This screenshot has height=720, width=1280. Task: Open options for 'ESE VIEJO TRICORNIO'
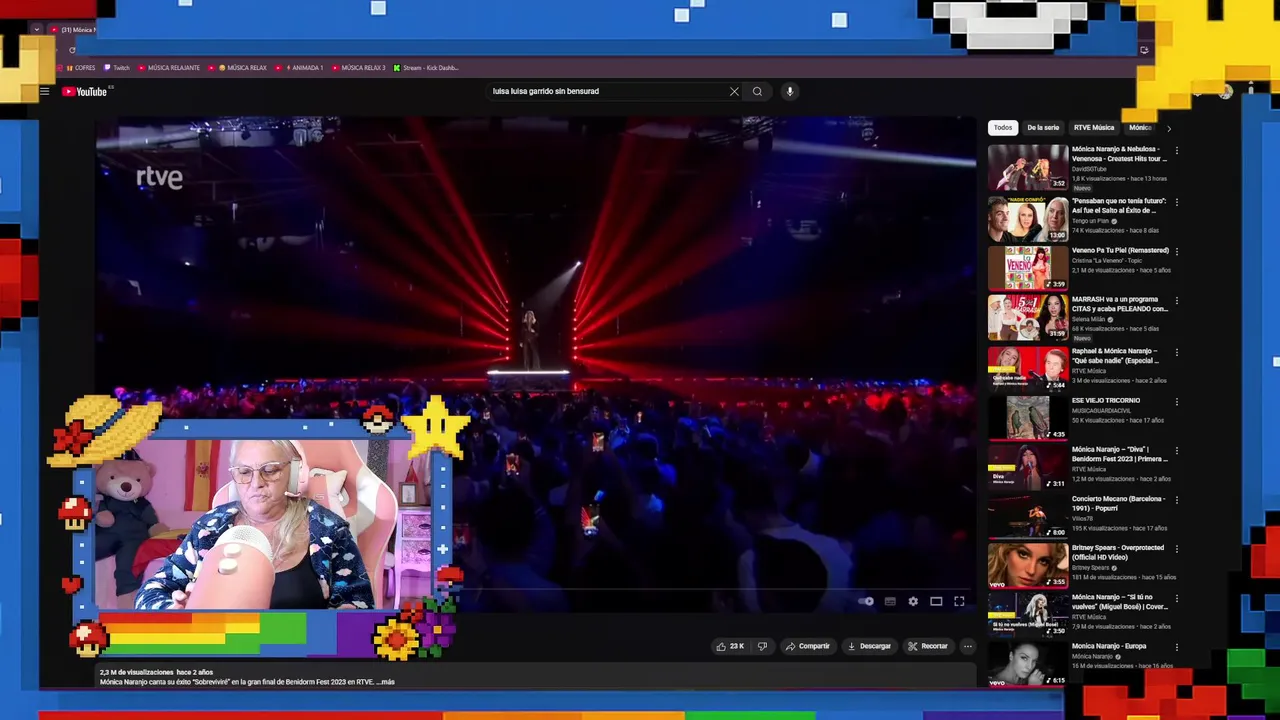click(1176, 401)
